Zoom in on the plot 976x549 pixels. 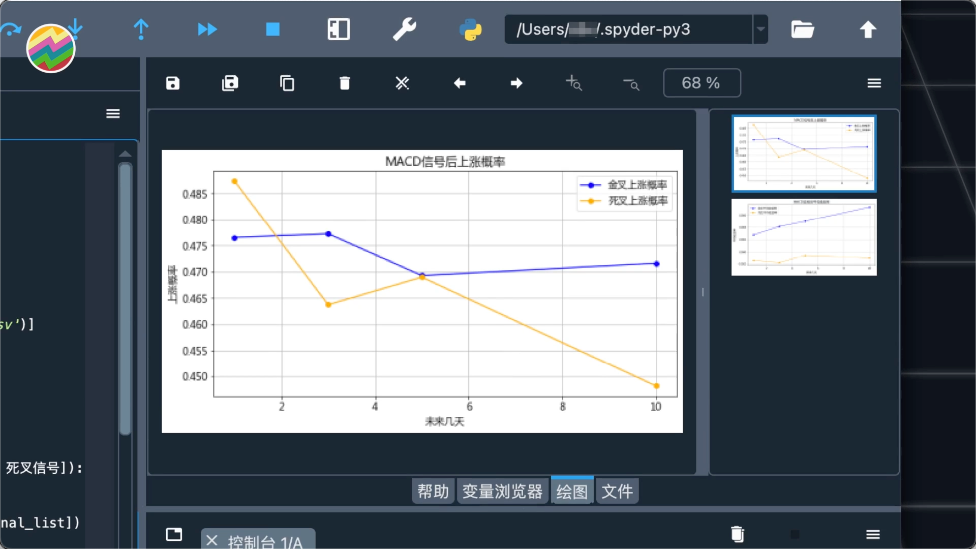(574, 83)
